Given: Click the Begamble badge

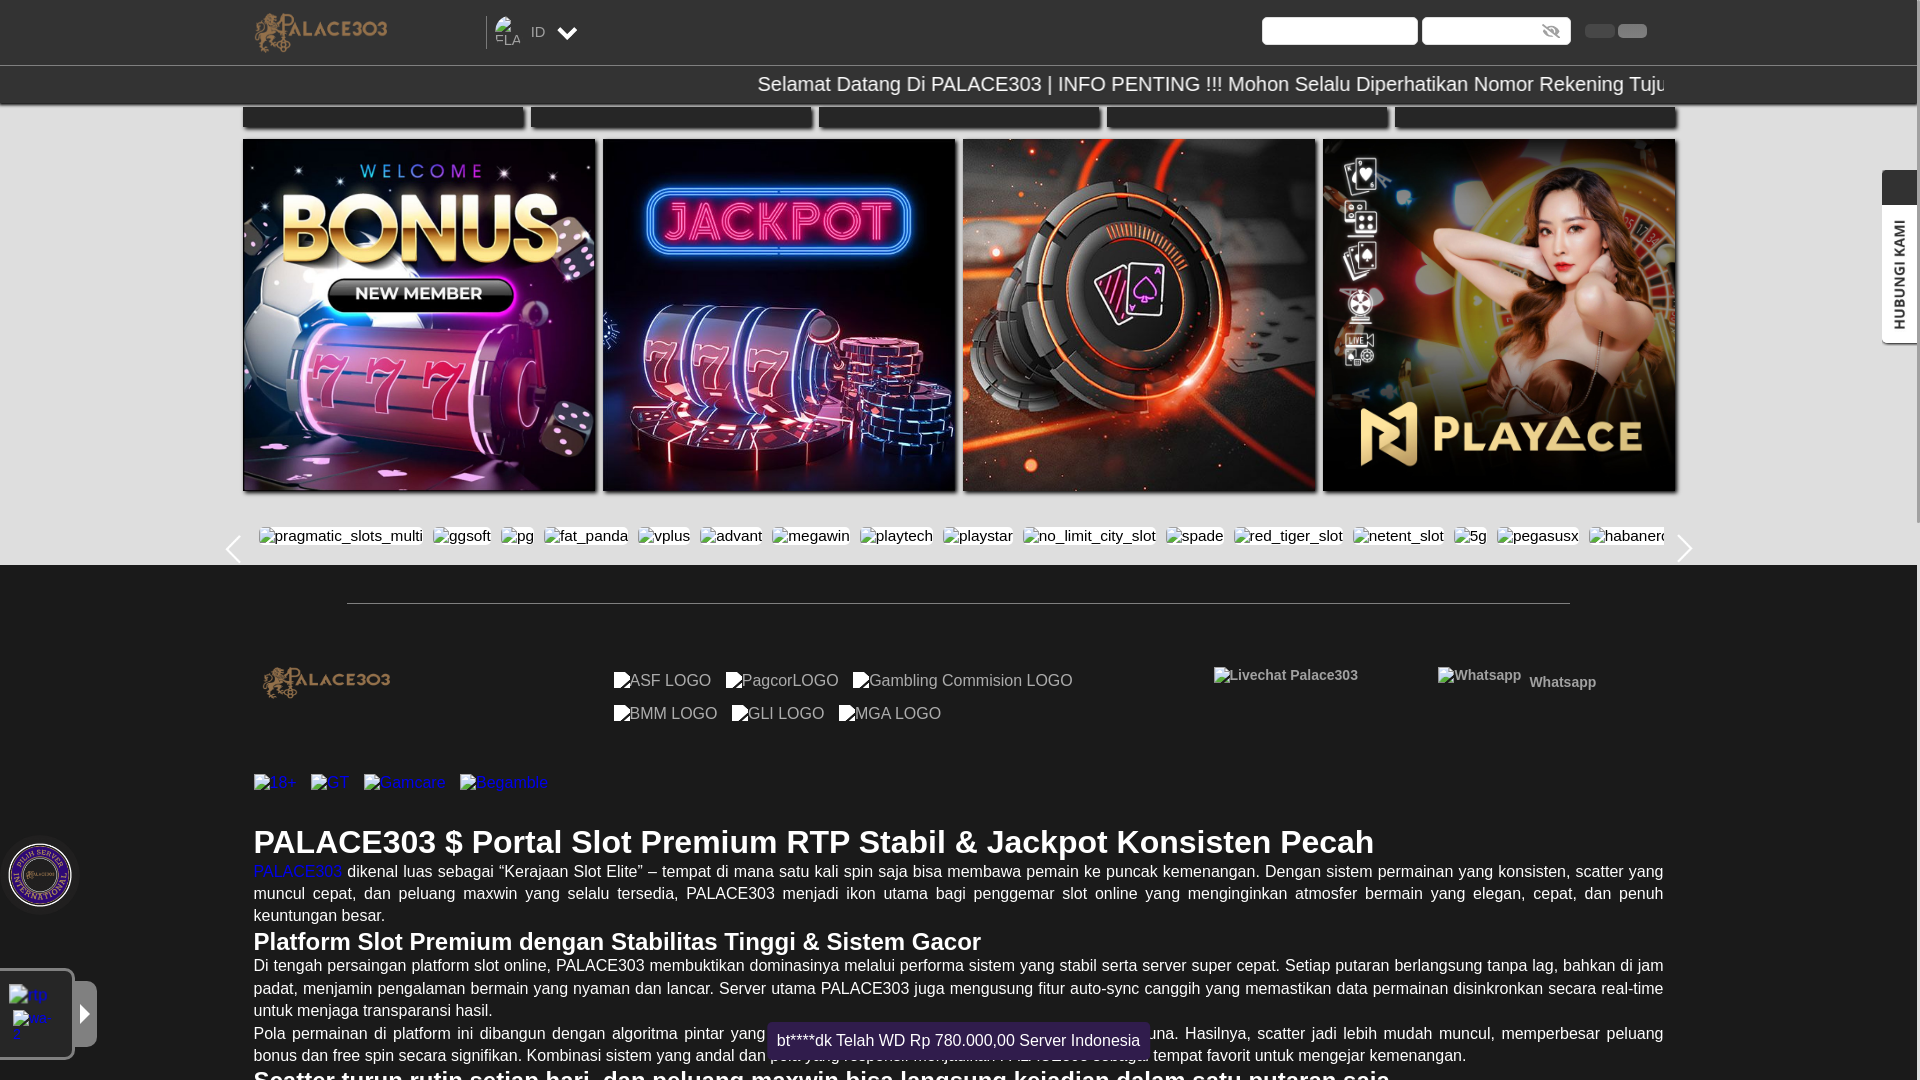Looking at the screenshot, I should click(x=504, y=783).
